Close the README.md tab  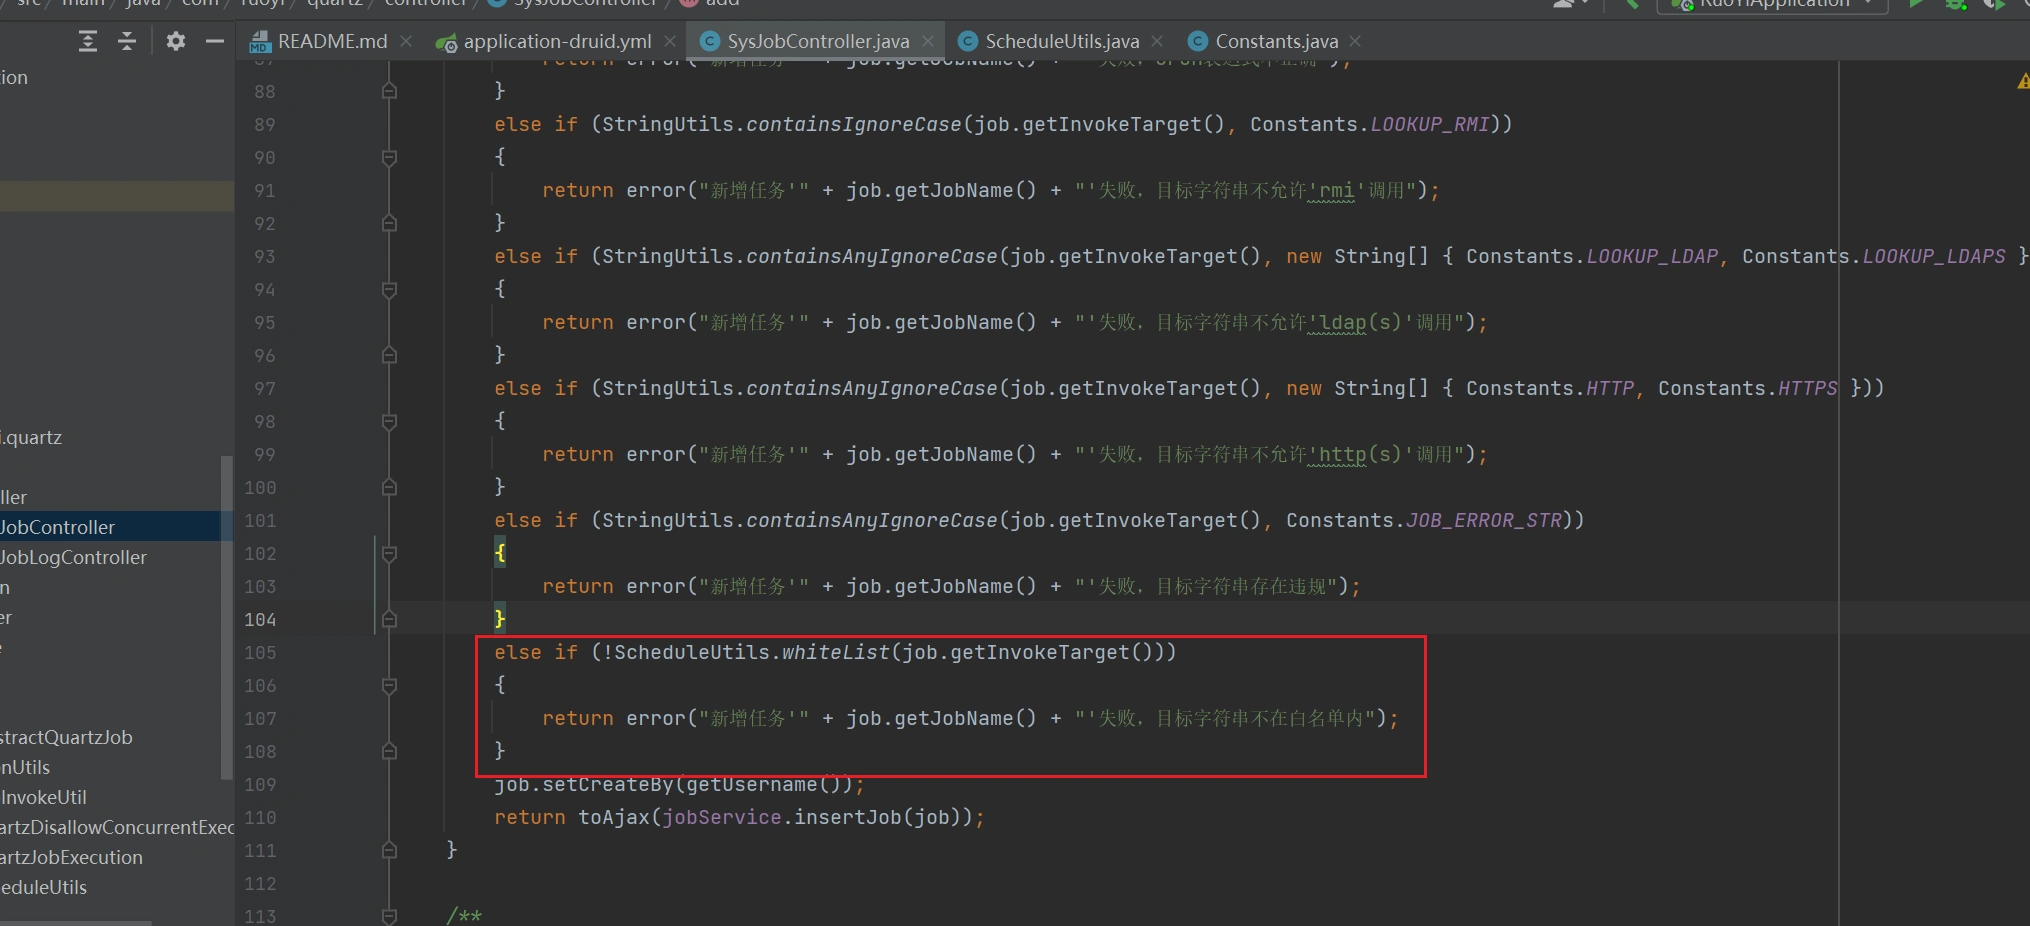click(406, 41)
